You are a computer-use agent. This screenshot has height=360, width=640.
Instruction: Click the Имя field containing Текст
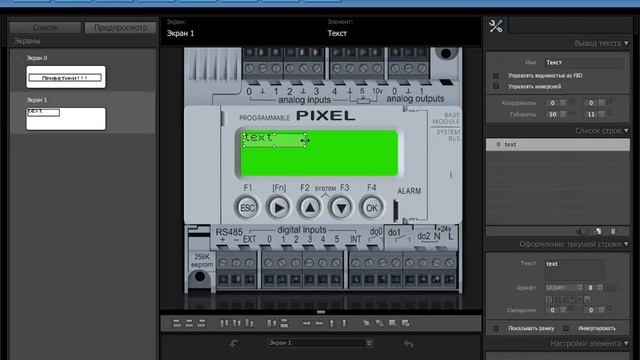(584, 62)
